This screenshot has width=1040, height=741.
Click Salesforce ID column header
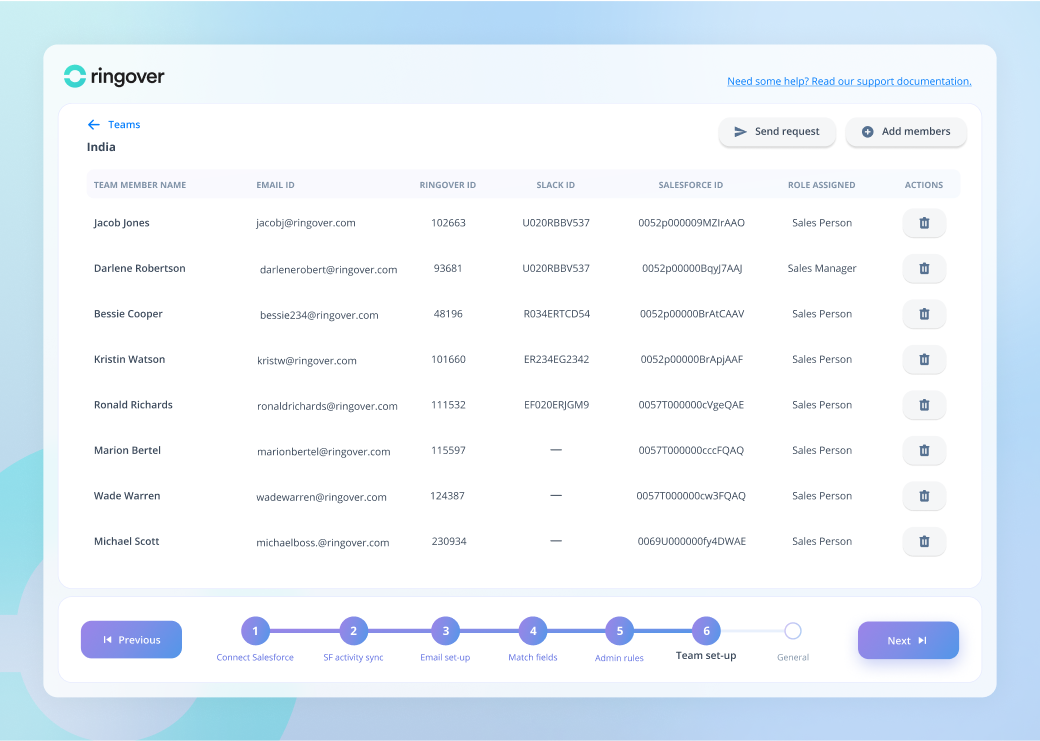pos(690,185)
